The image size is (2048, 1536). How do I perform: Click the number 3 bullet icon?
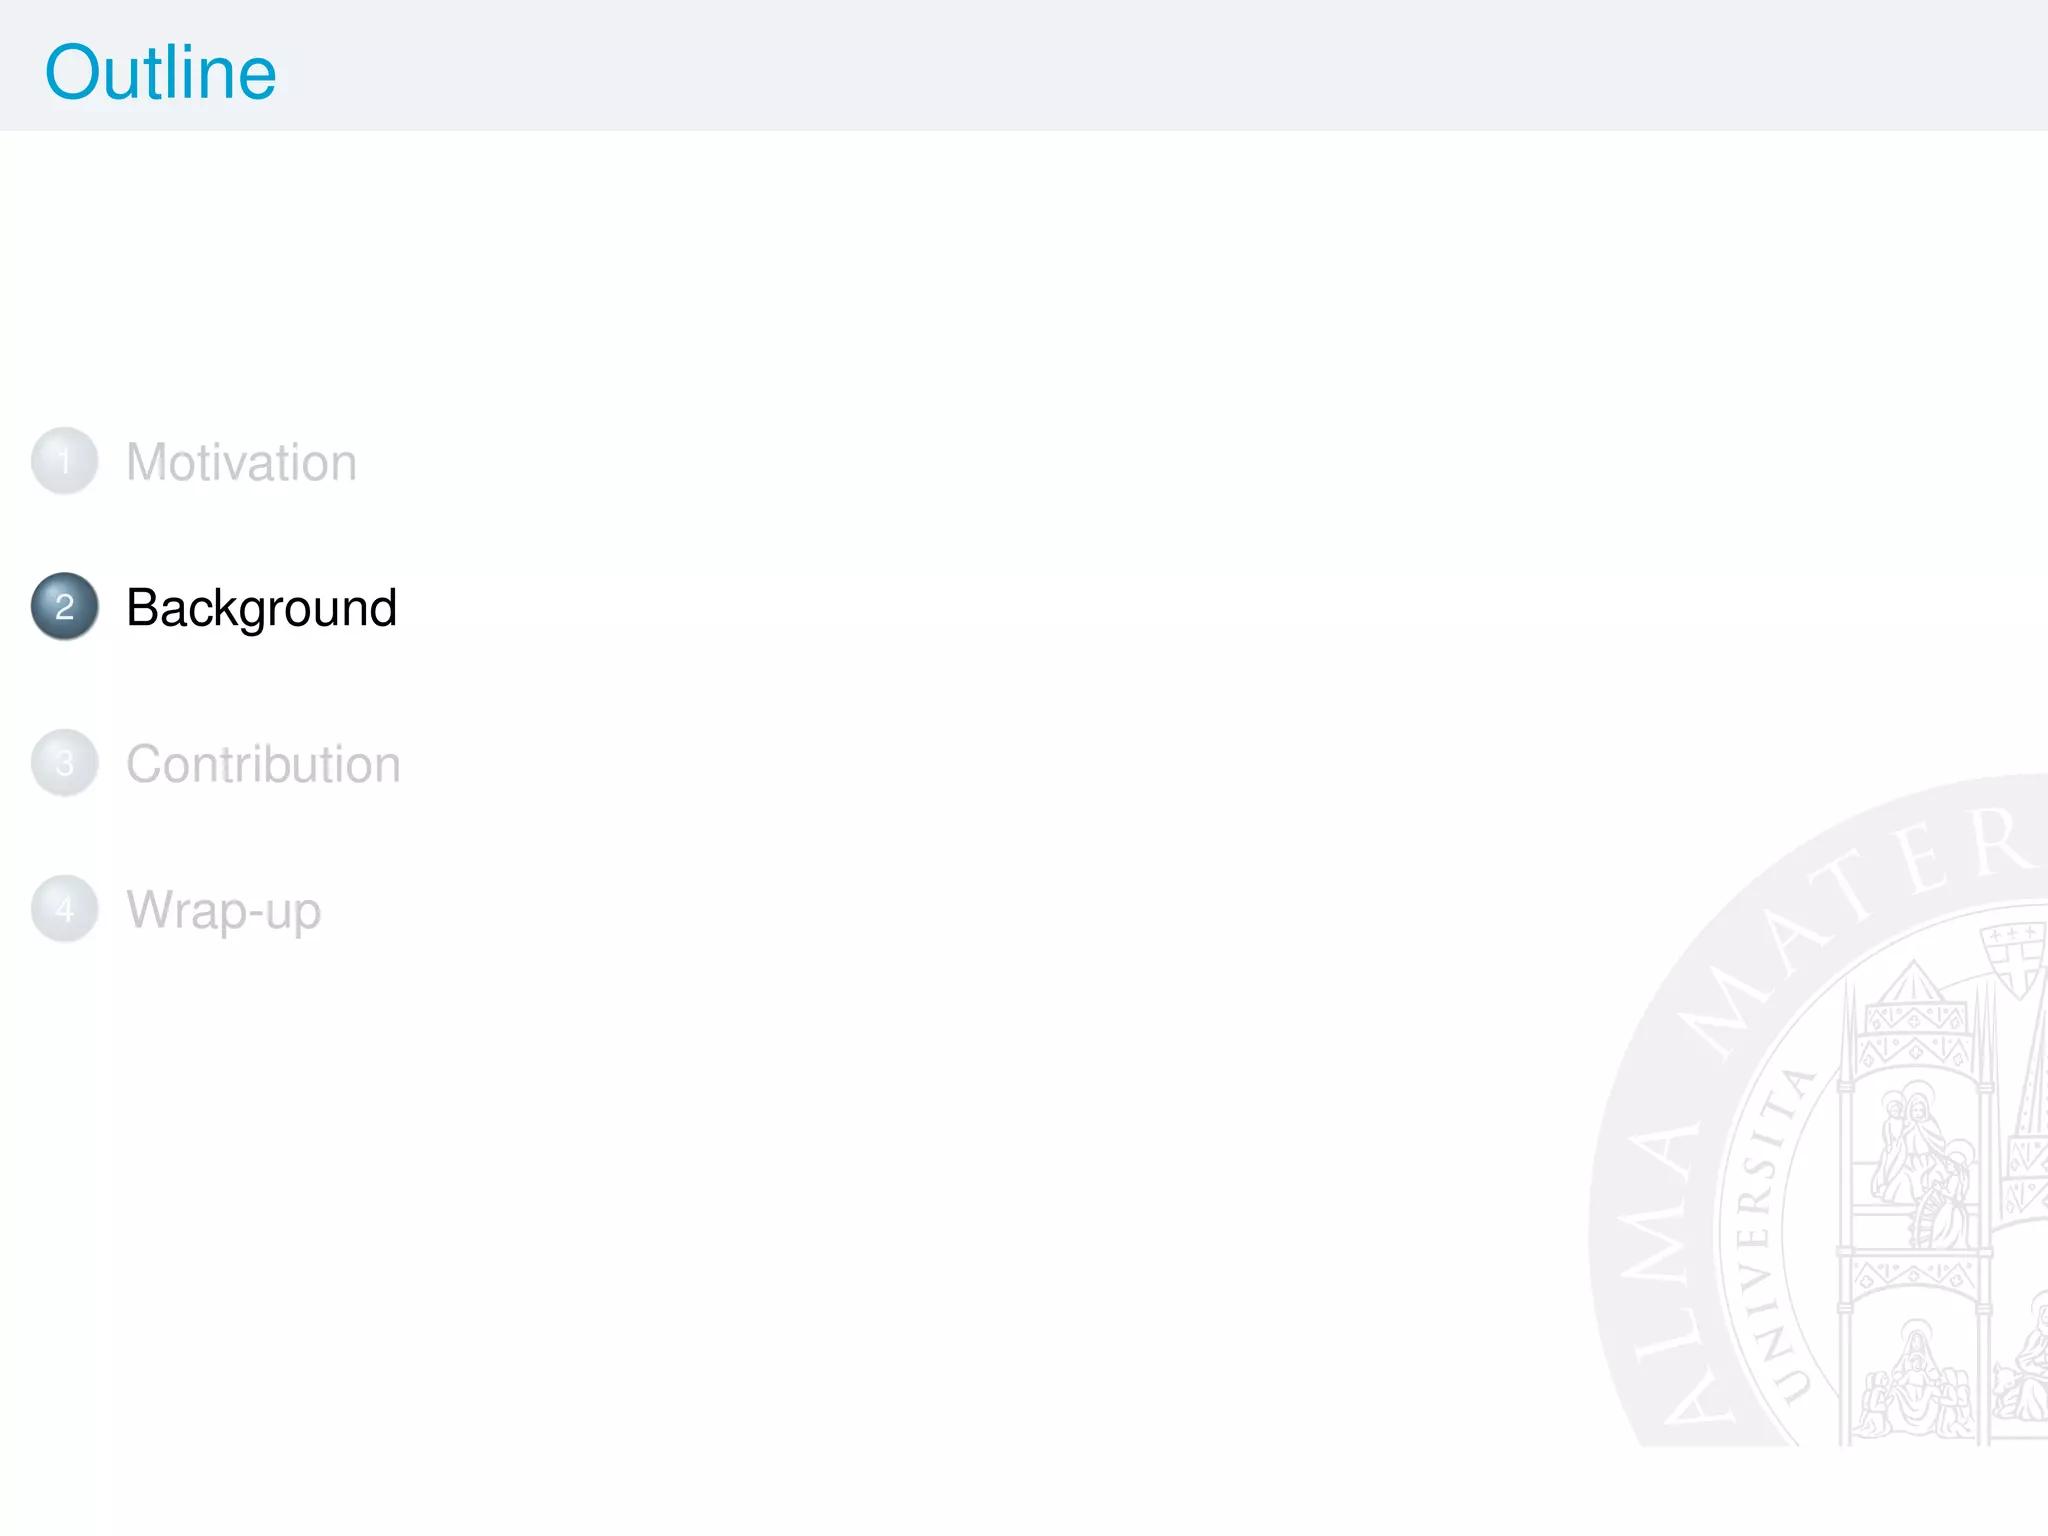[x=65, y=763]
